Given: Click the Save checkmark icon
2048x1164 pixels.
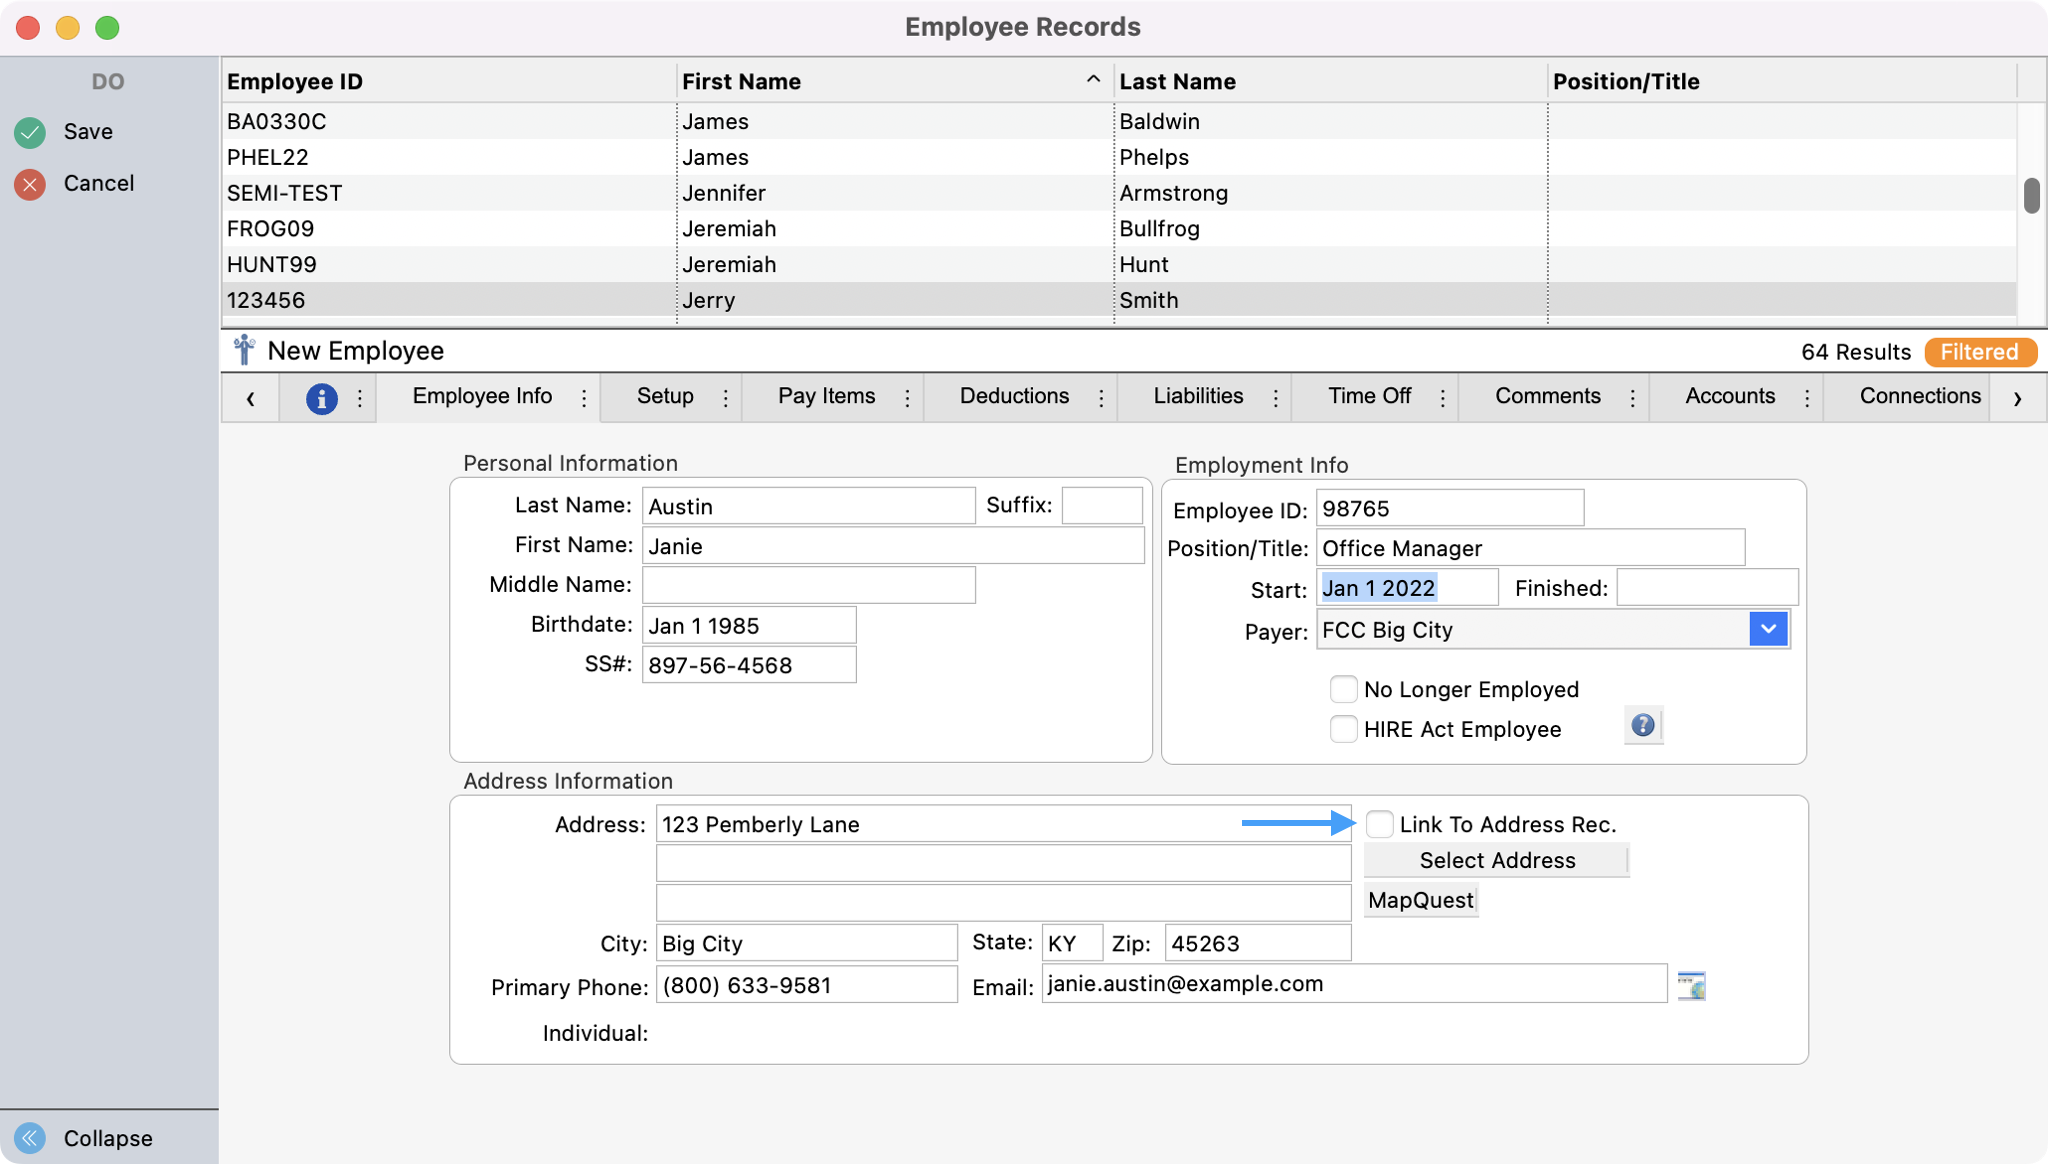Looking at the screenshot, I should point(28,131).
